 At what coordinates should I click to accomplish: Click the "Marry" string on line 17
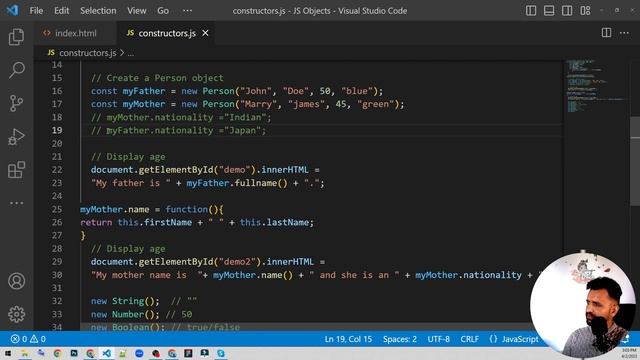coord(258,104)
